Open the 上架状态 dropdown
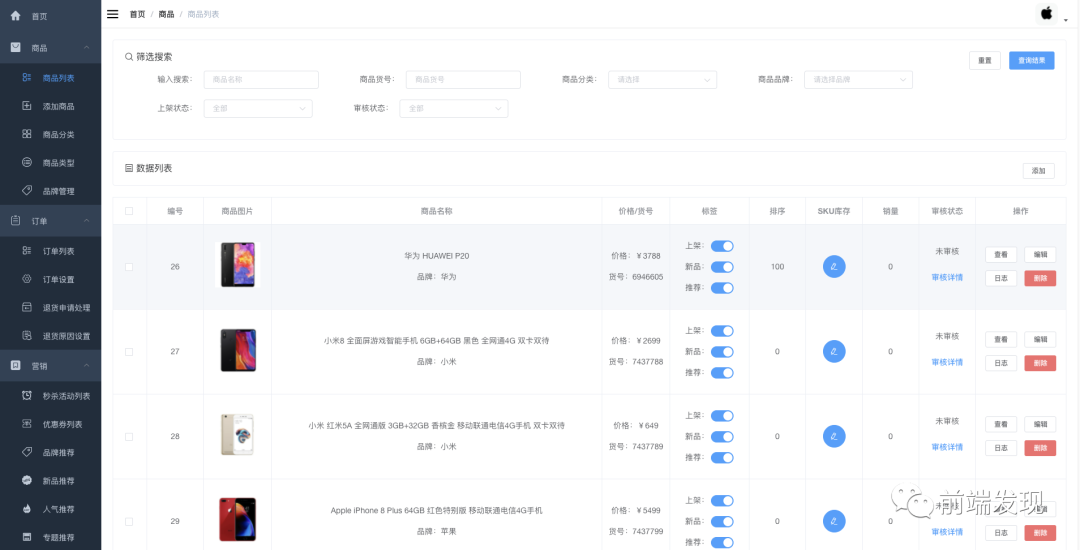 (x=258, y=108)
